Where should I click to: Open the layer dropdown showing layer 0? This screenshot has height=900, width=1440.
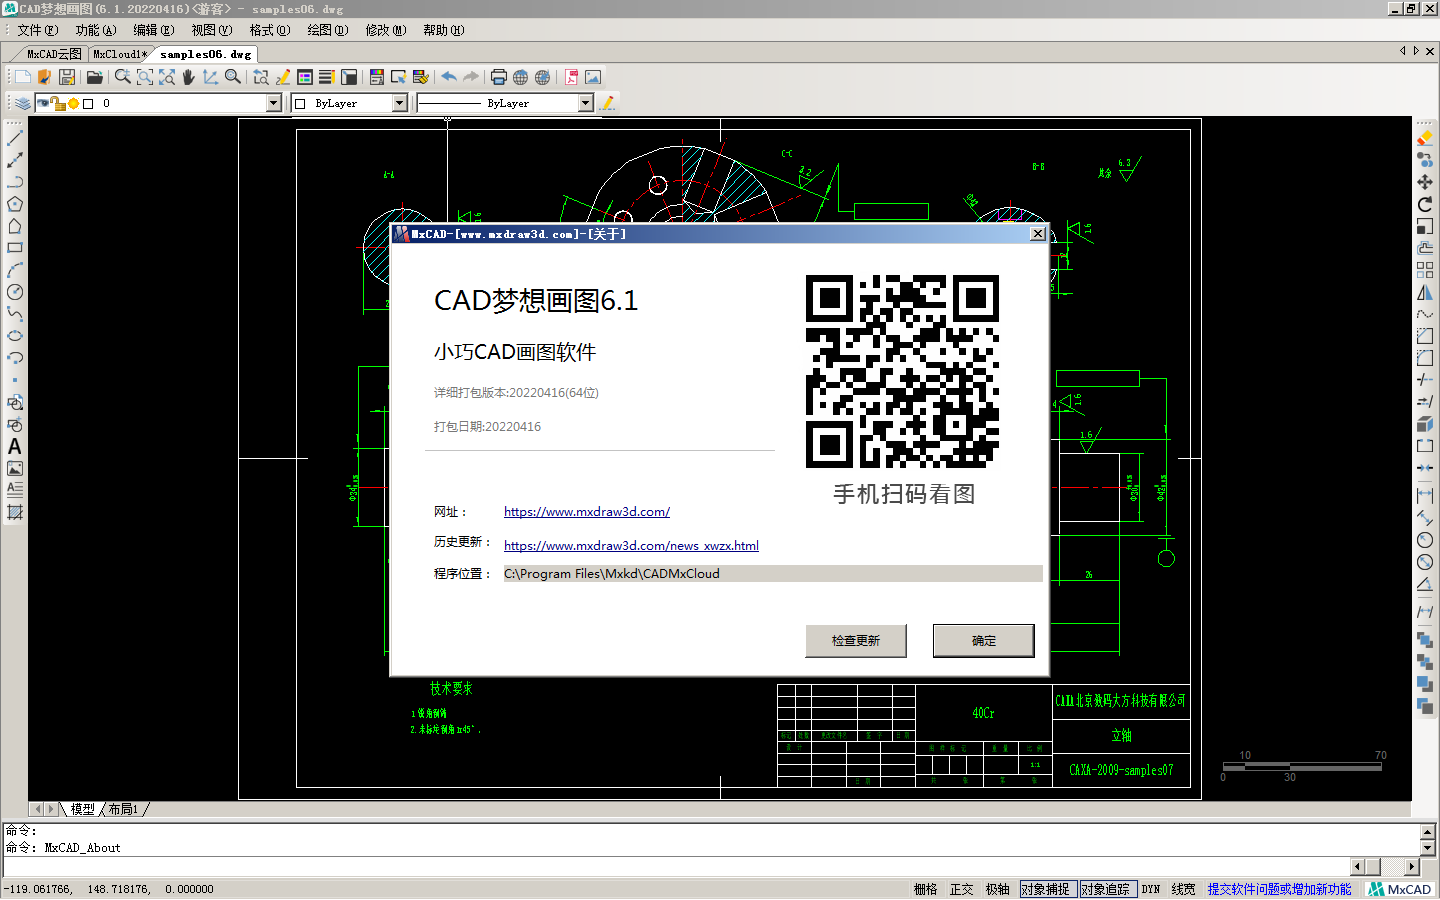tap(271, 102)
